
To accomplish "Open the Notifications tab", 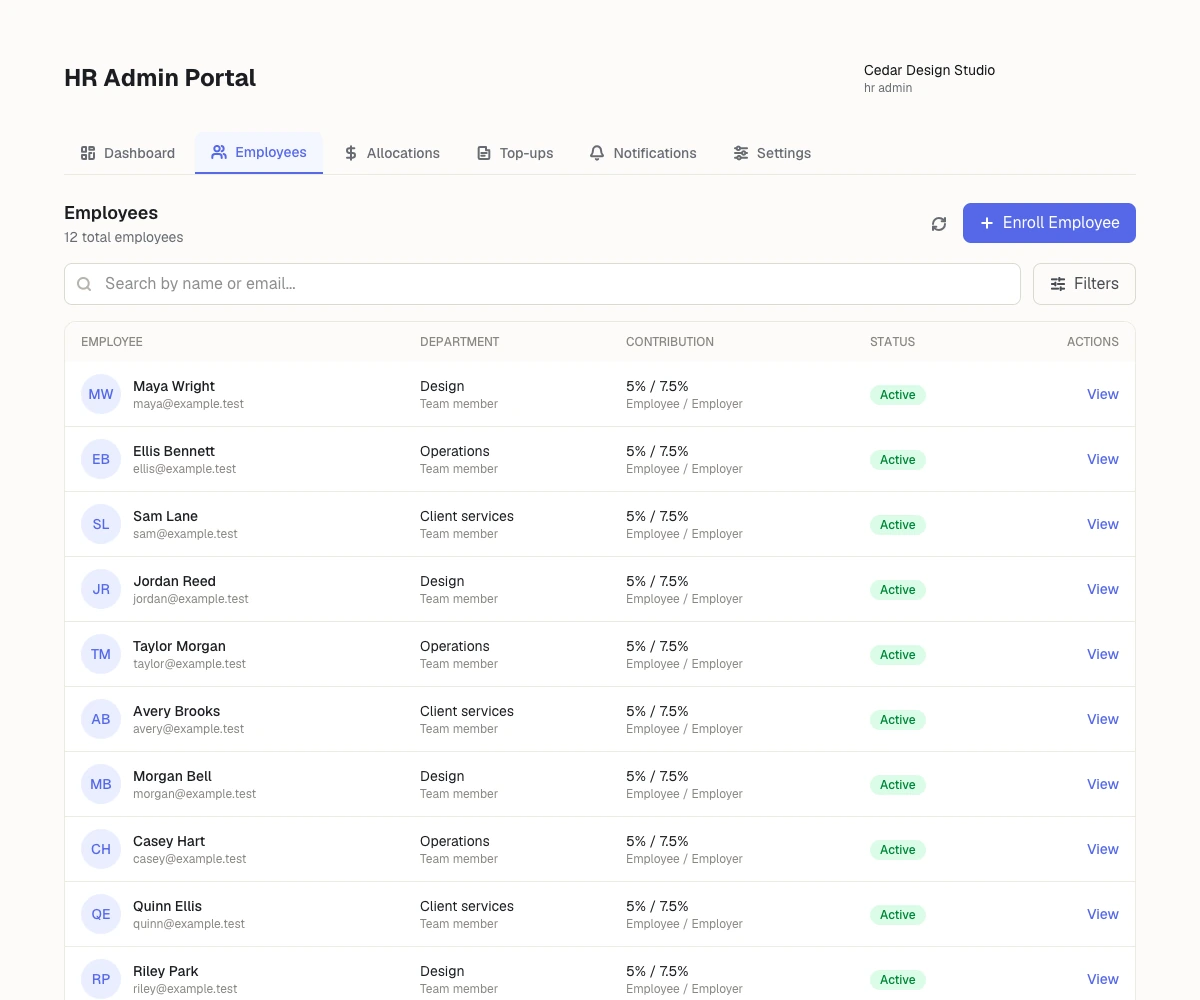I will point(643,153).
